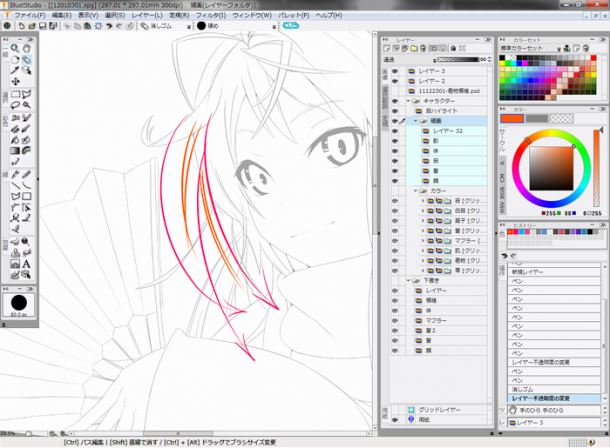Select the lasso selection tool
This screenshot has height=448, width=610.
(x=15, y=105)
